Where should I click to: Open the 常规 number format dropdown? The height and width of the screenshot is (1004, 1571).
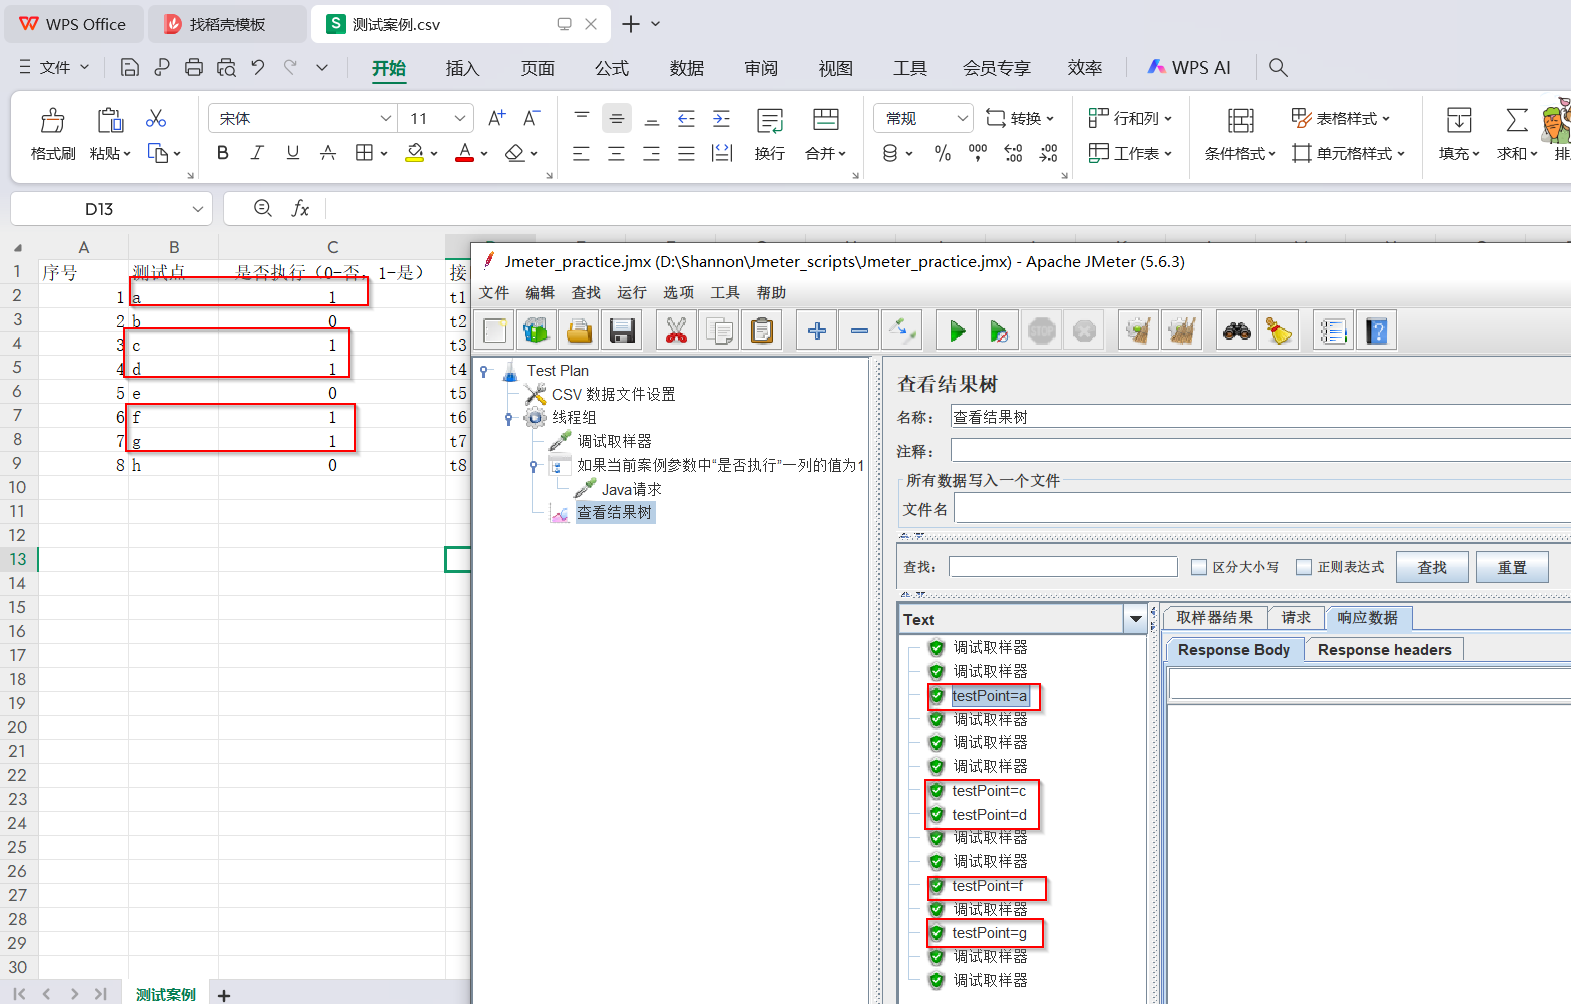point(963,118)
